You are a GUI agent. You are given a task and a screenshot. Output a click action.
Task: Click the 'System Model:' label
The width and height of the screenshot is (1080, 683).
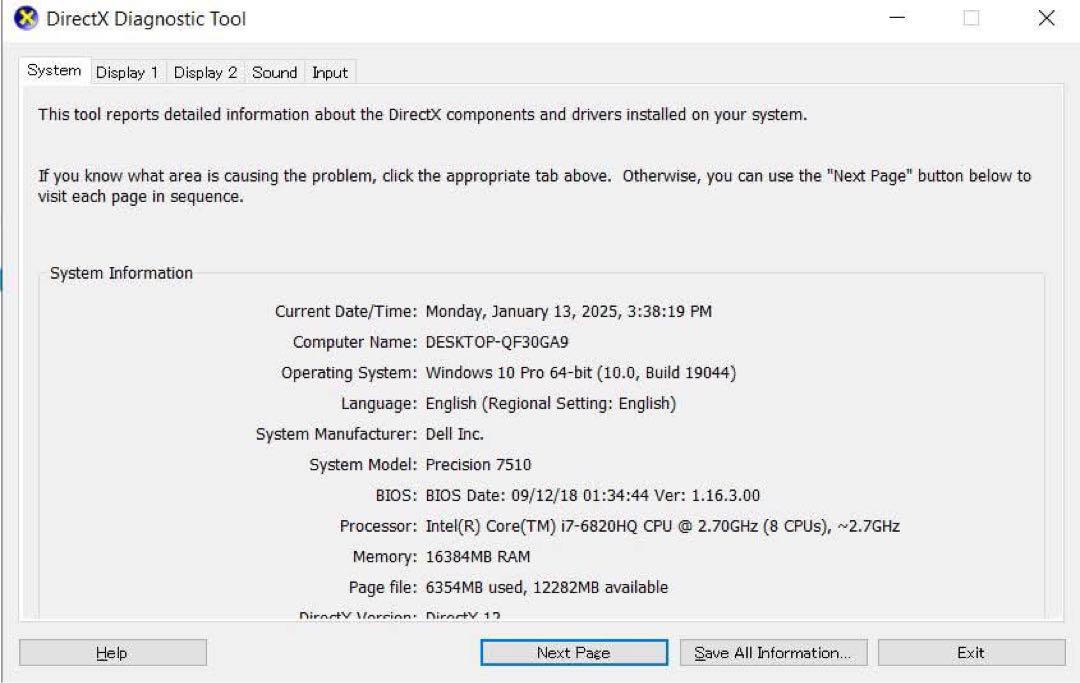click(363, 465)
